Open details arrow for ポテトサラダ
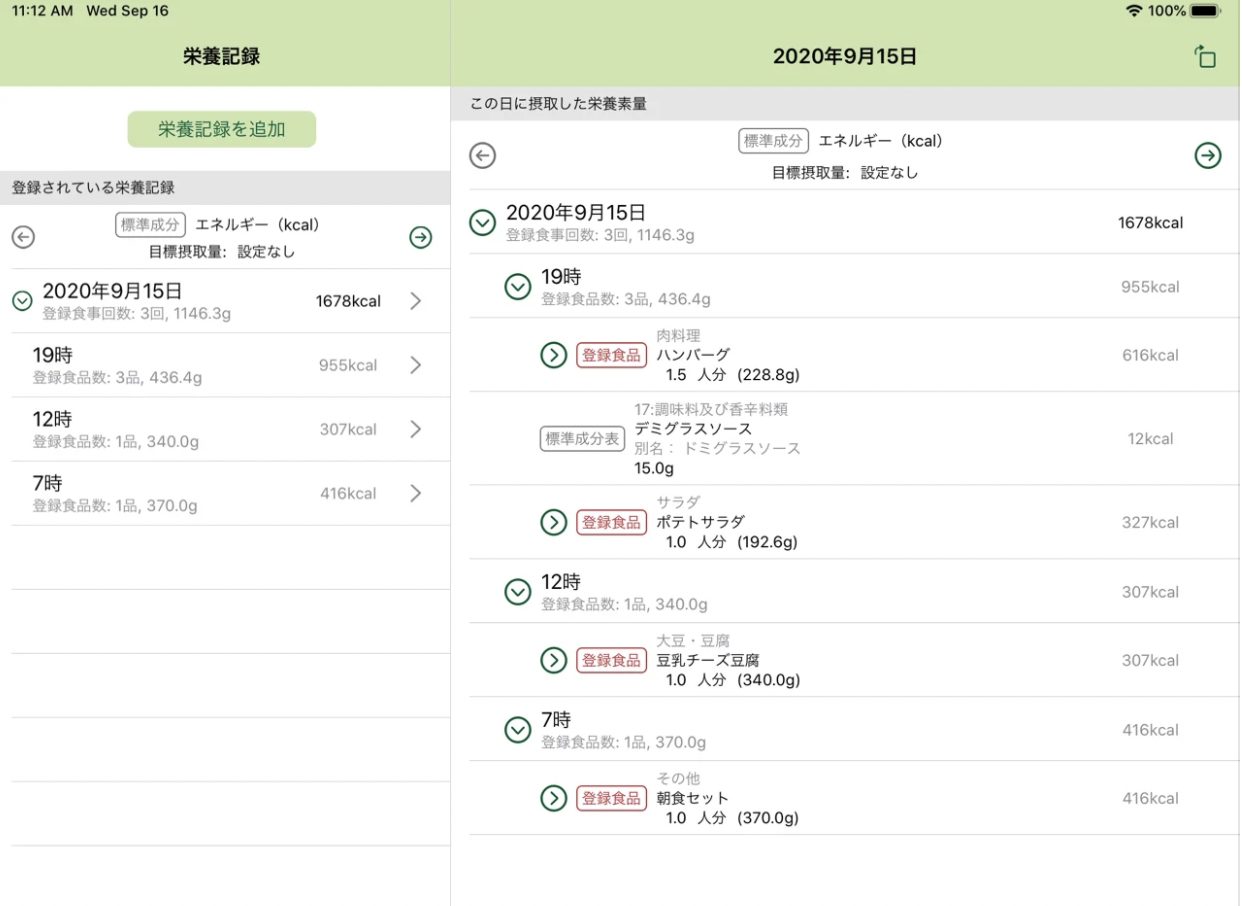The width and height of the screenshot is (1242, 906). (553, 522)
